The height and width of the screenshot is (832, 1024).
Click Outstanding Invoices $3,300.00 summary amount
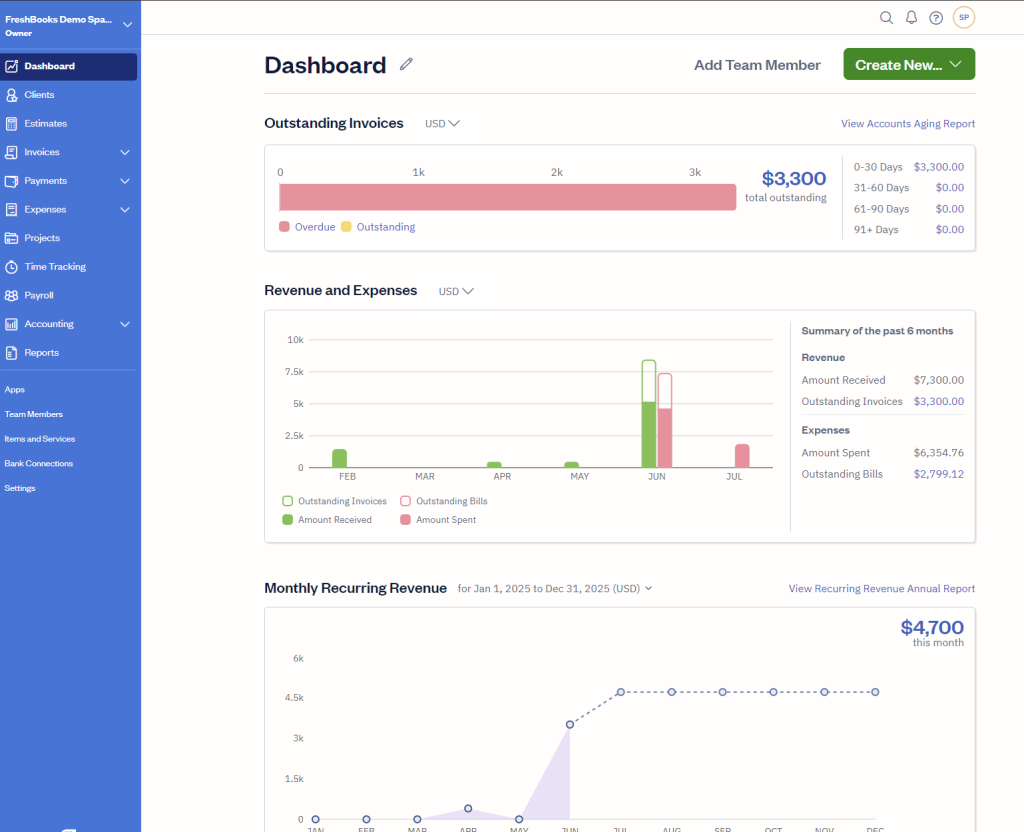(x=938, y=402)
